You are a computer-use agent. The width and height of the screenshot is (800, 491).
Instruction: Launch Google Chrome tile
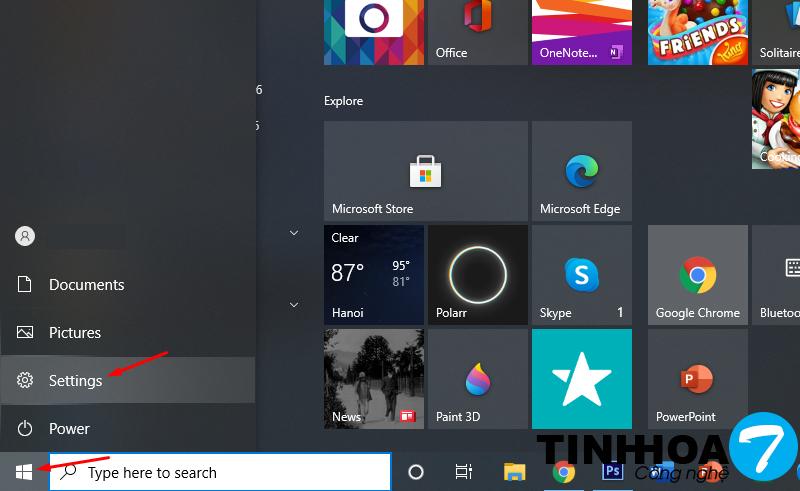(x=697, y=275)
